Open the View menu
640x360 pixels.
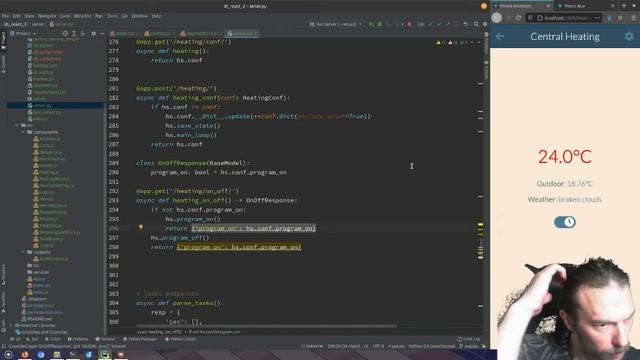click(x=29, y=16)
